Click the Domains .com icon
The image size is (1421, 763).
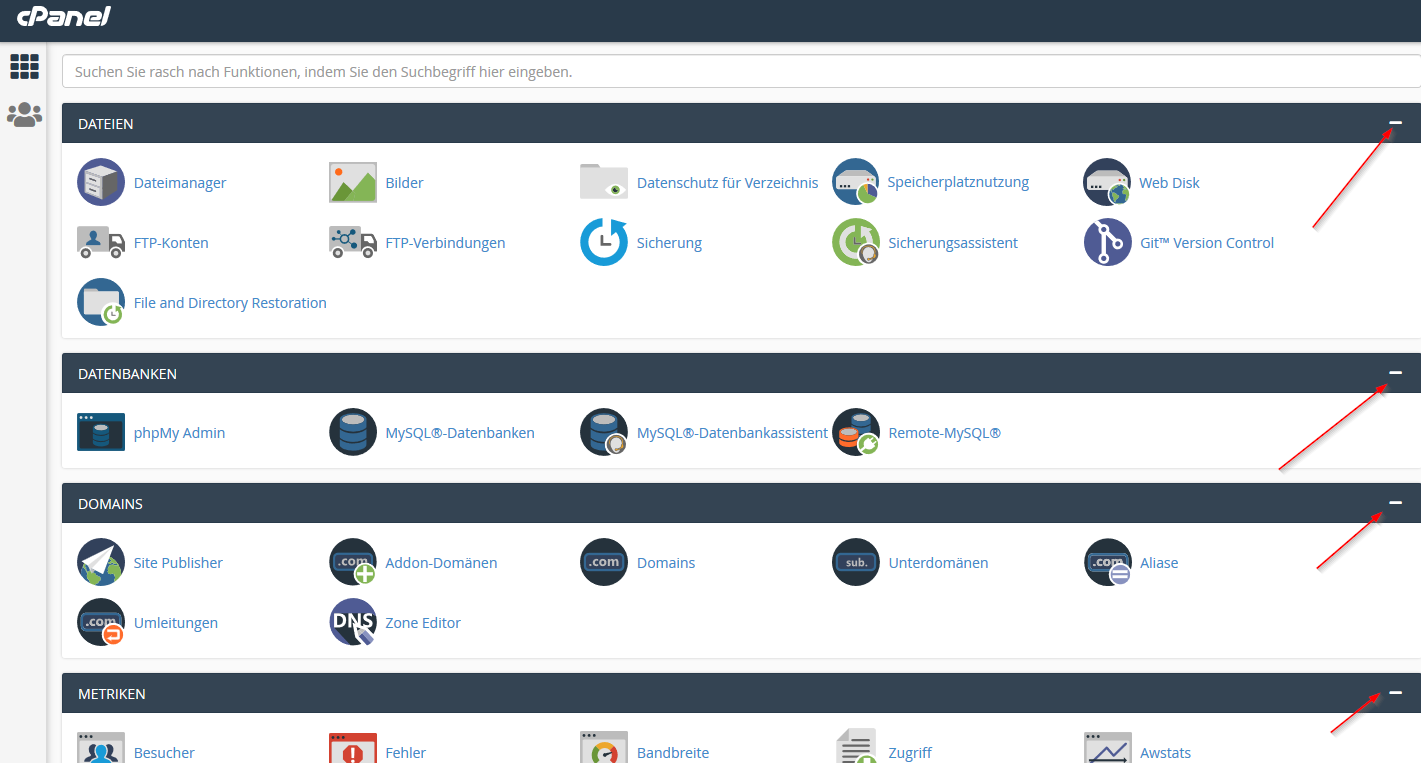pyautogui.click(x=604, y=562)
